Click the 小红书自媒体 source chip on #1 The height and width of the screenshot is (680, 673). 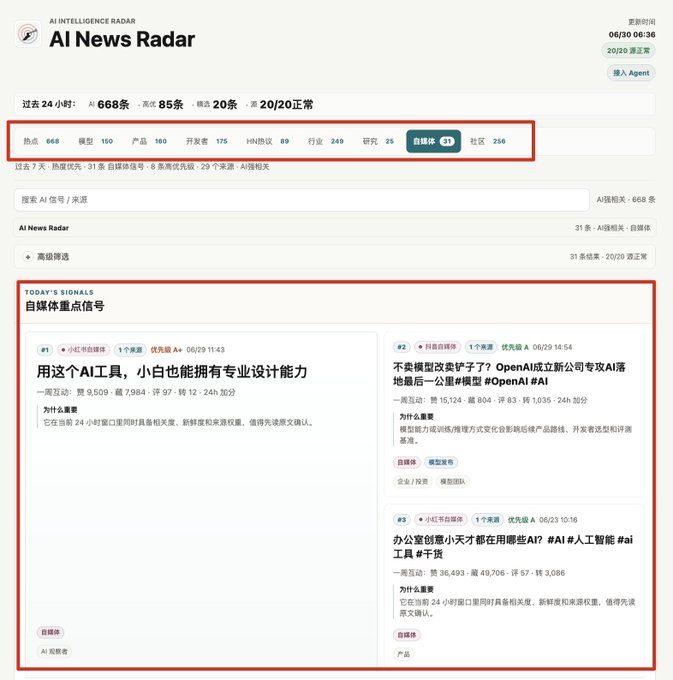(x=84, y=350)
